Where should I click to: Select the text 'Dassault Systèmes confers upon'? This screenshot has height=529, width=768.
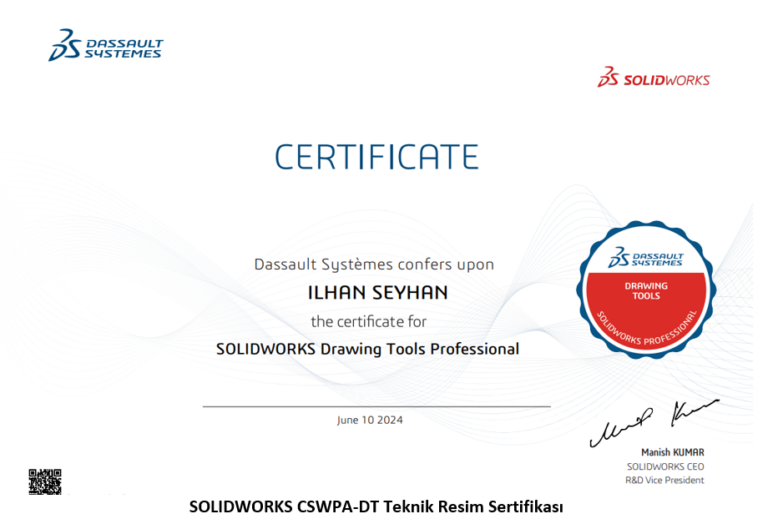373,264
